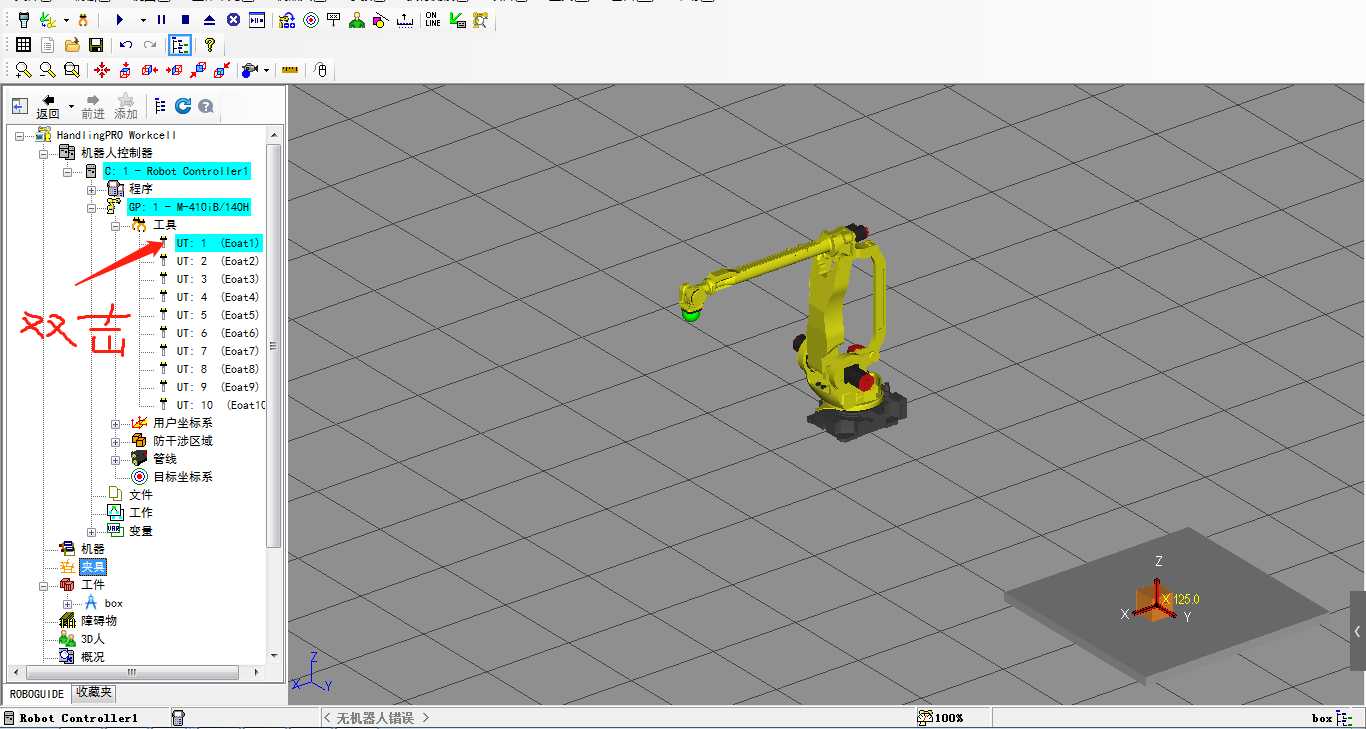This screenshot has height=729, width=1366.
Task: Open the camera view dropdown arrow
Action: (266, 70)
